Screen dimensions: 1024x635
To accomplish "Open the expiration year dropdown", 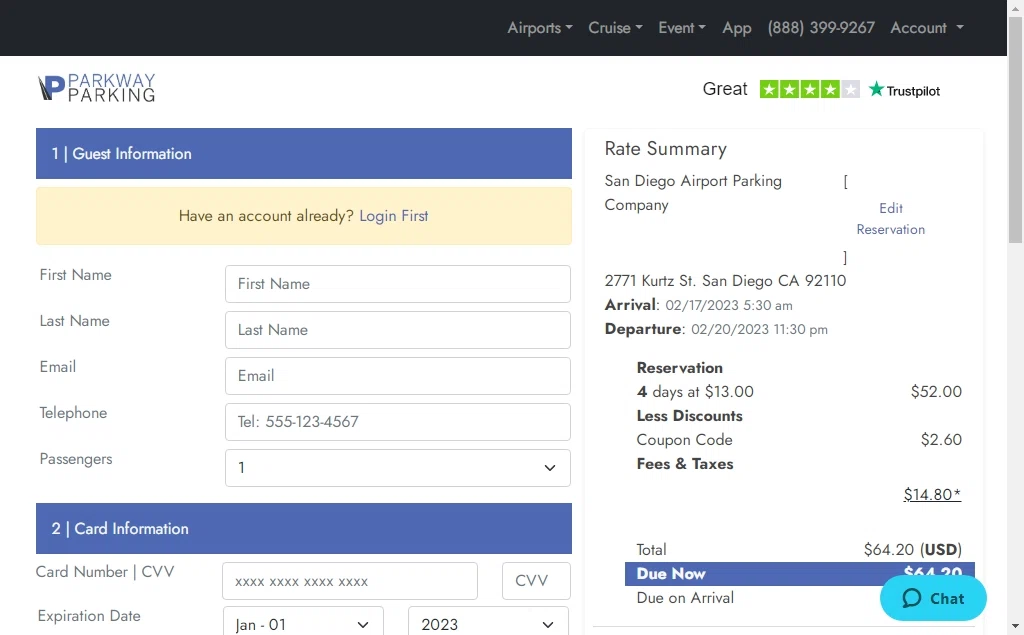I will click(488, 624).
